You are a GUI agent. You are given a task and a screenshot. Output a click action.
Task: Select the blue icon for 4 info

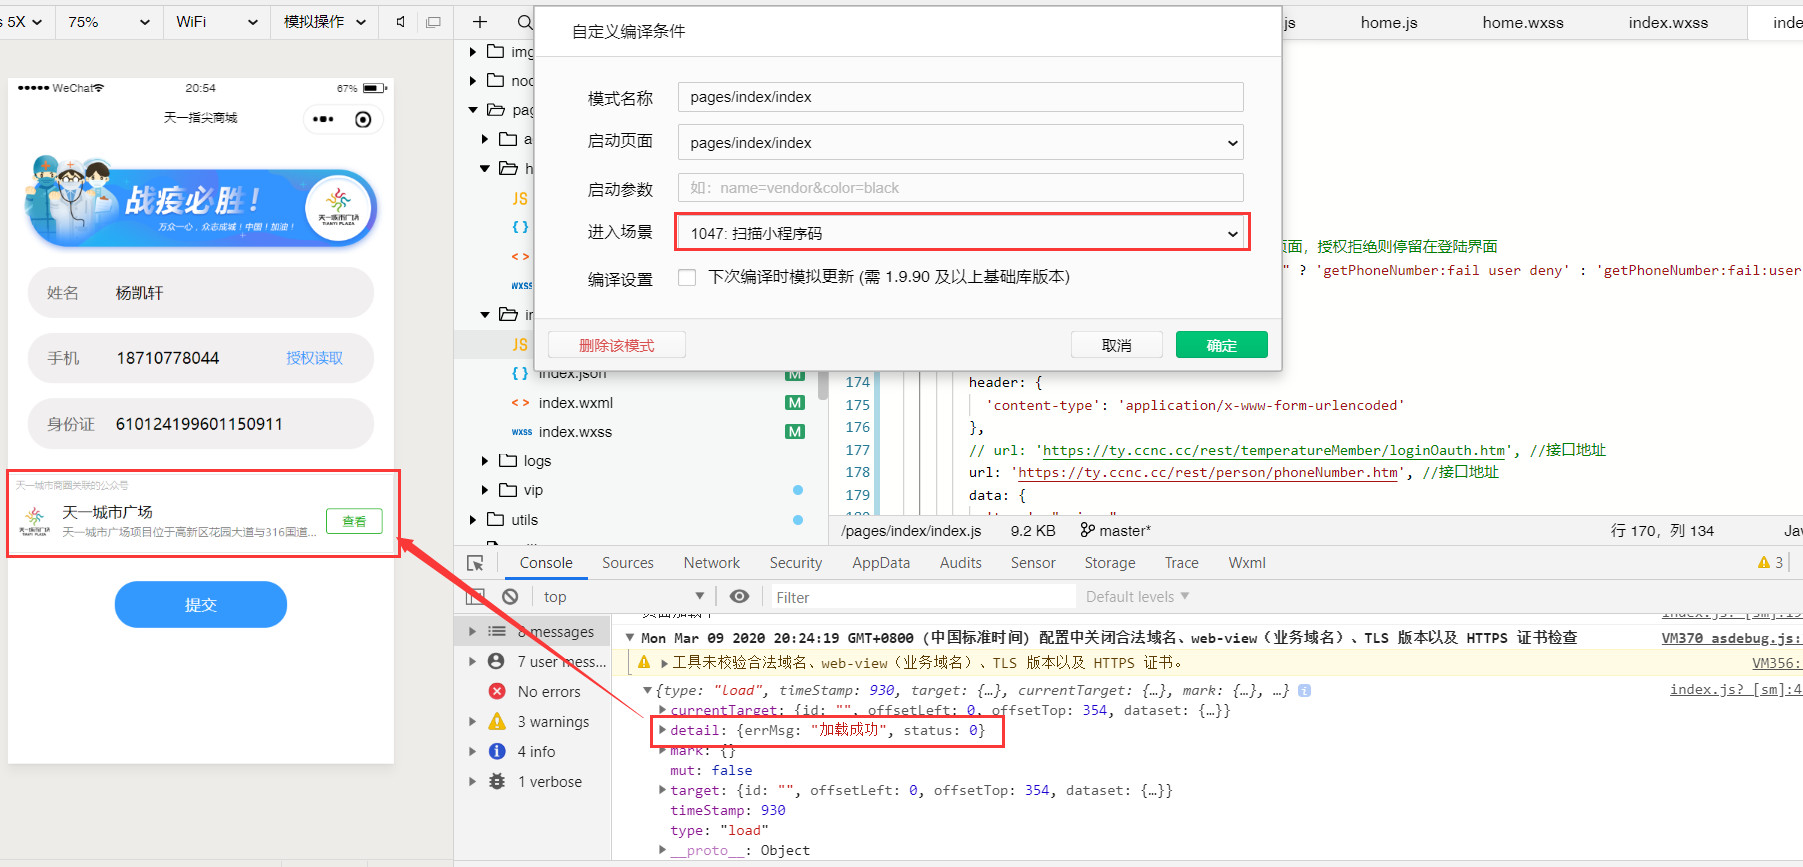click(497, 751)
